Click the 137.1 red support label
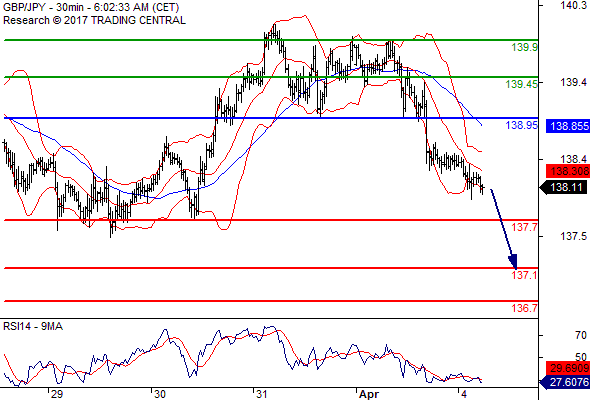 click(525, 275)
